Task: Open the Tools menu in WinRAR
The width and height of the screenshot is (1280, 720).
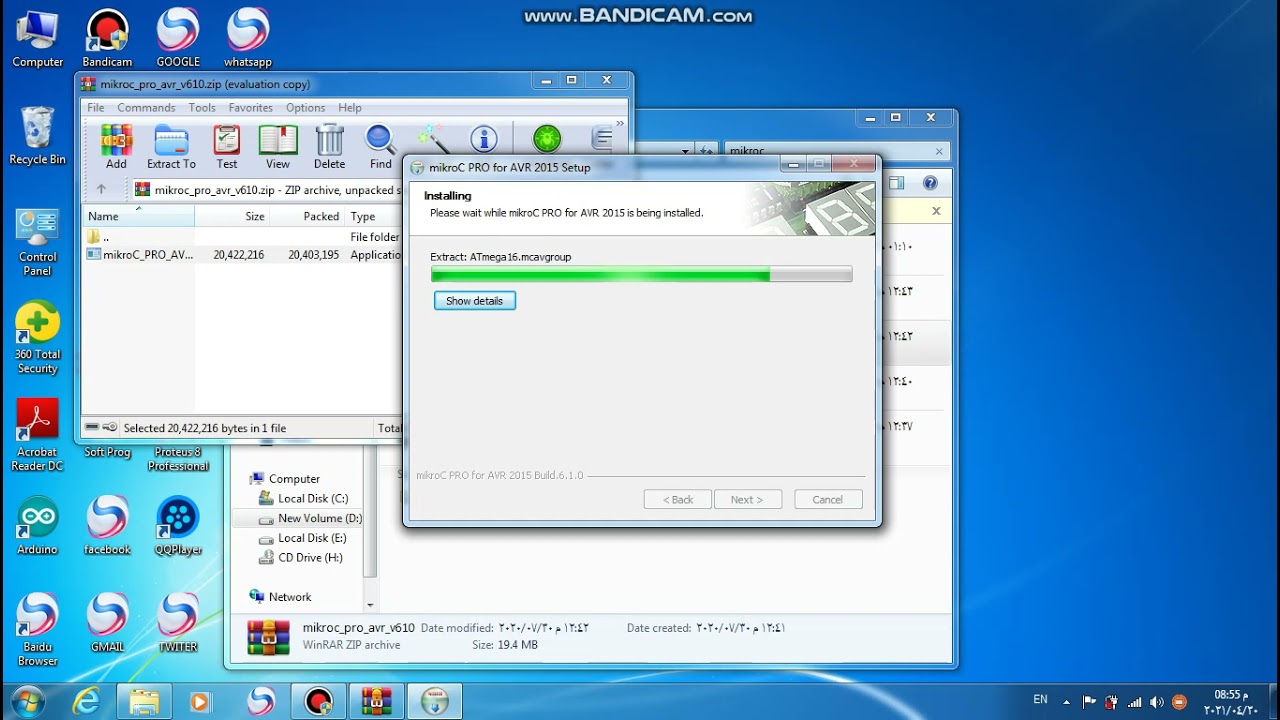Action: pyautogui.click(x=202, y=107)
